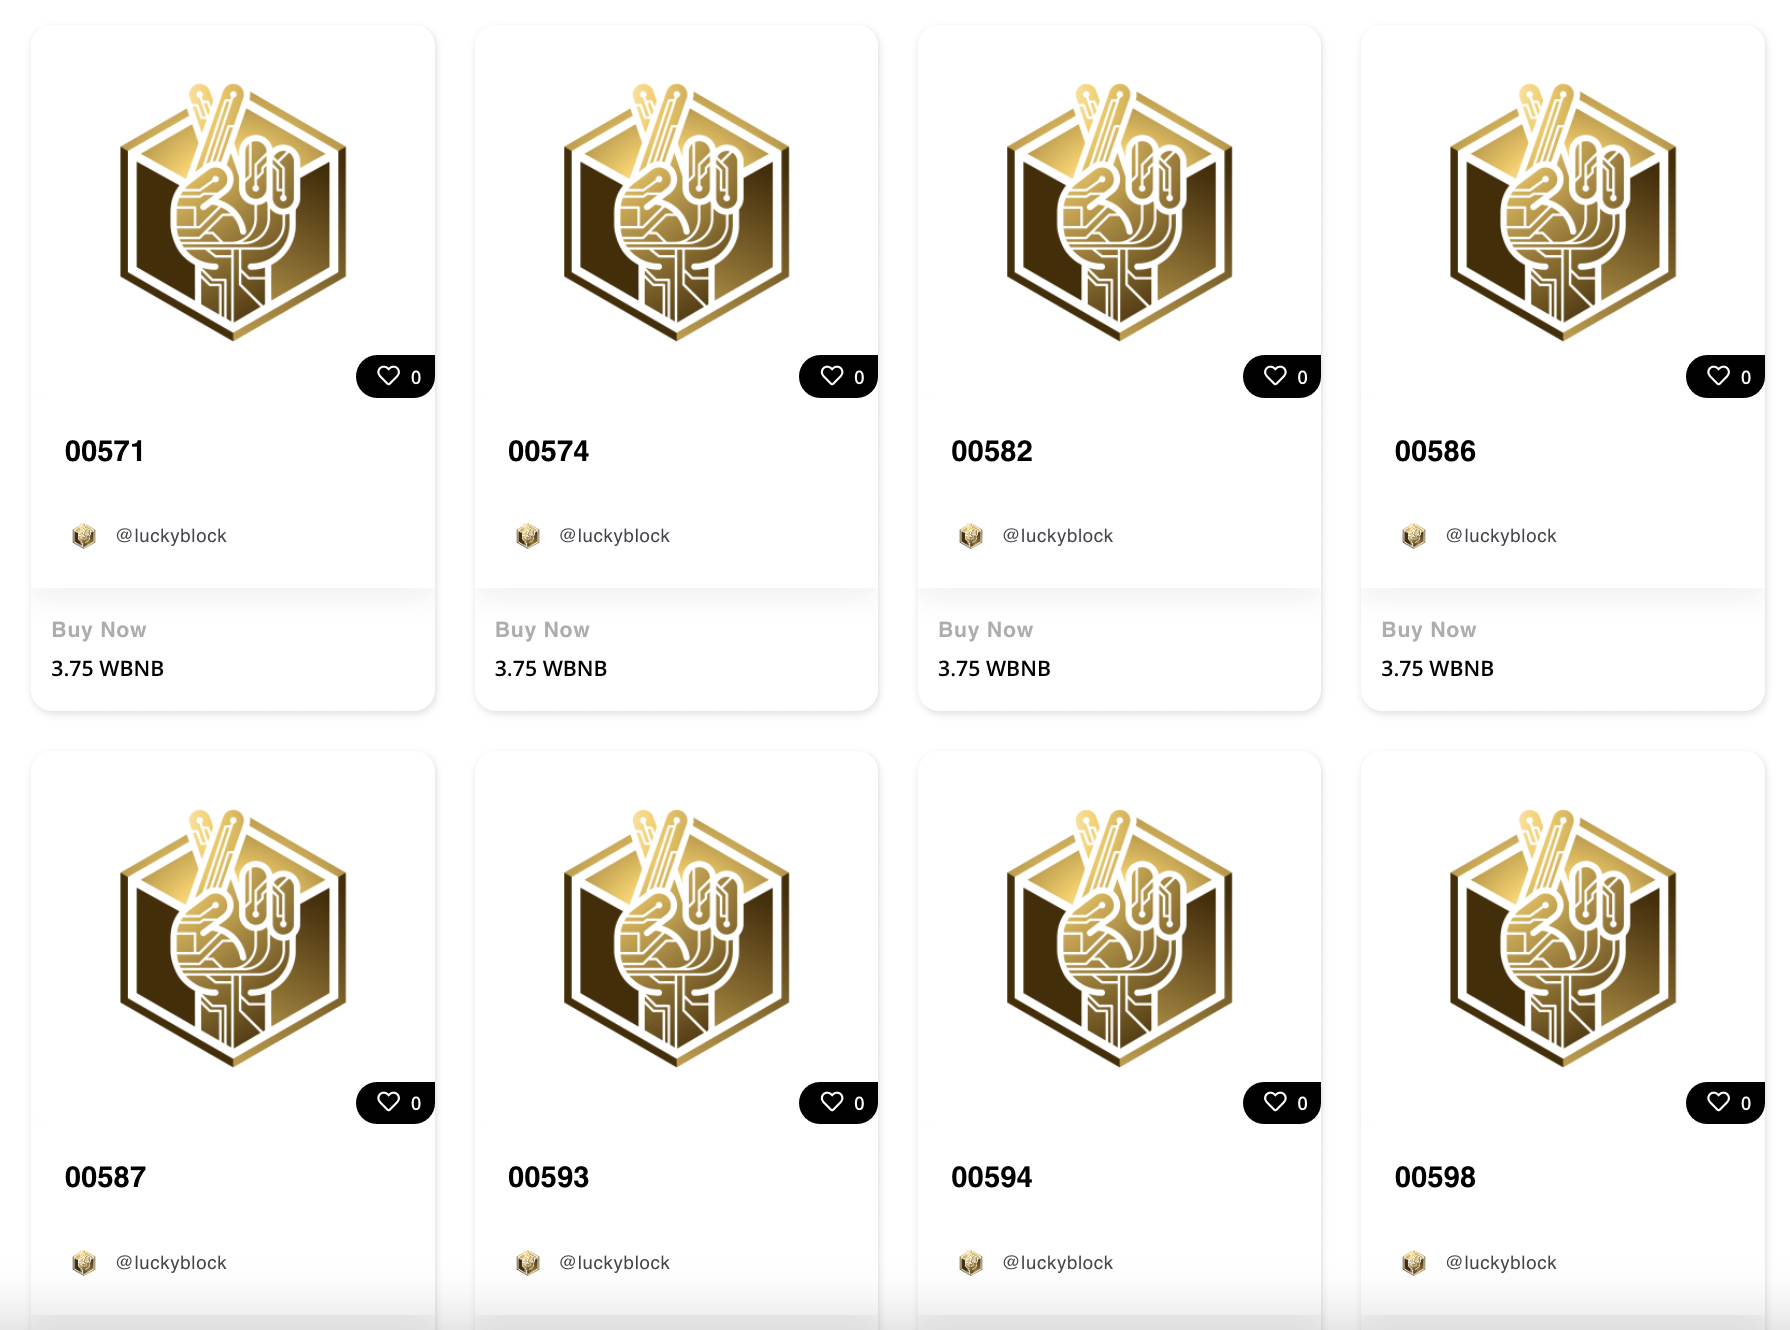This screenshot has height=1330, width=1790.
Task: Click heart icon on NFT 00574
Action: pos(831,376)
